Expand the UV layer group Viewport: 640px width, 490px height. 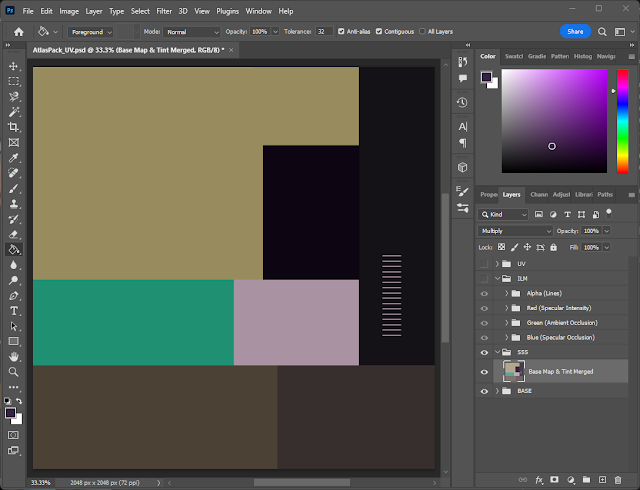click(497, 263)
